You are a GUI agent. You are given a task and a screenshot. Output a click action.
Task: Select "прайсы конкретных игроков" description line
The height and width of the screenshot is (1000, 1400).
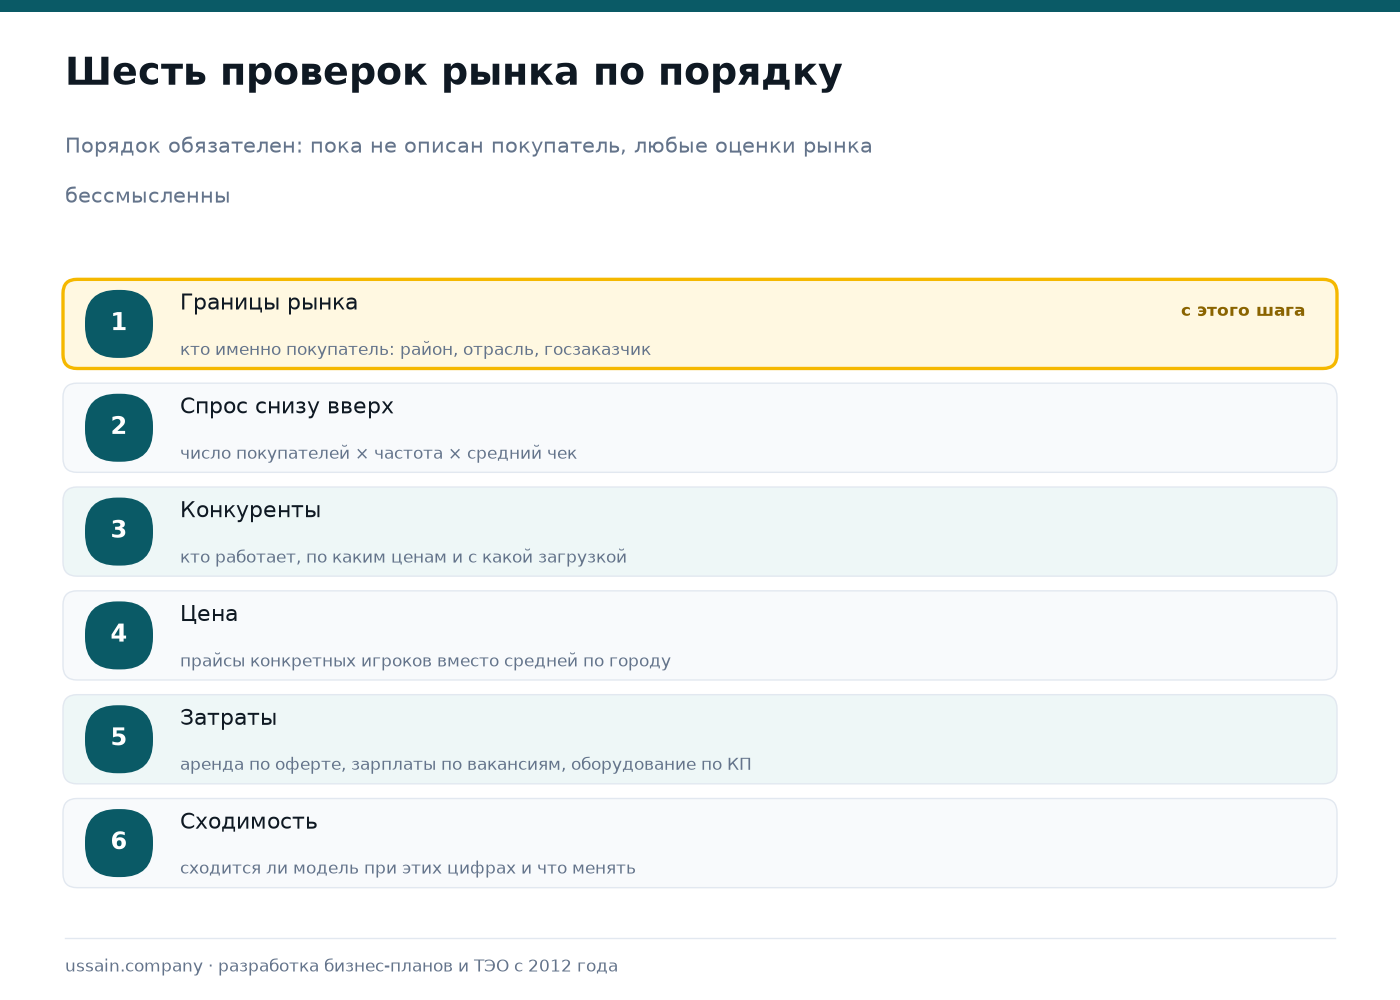[425, 661]
